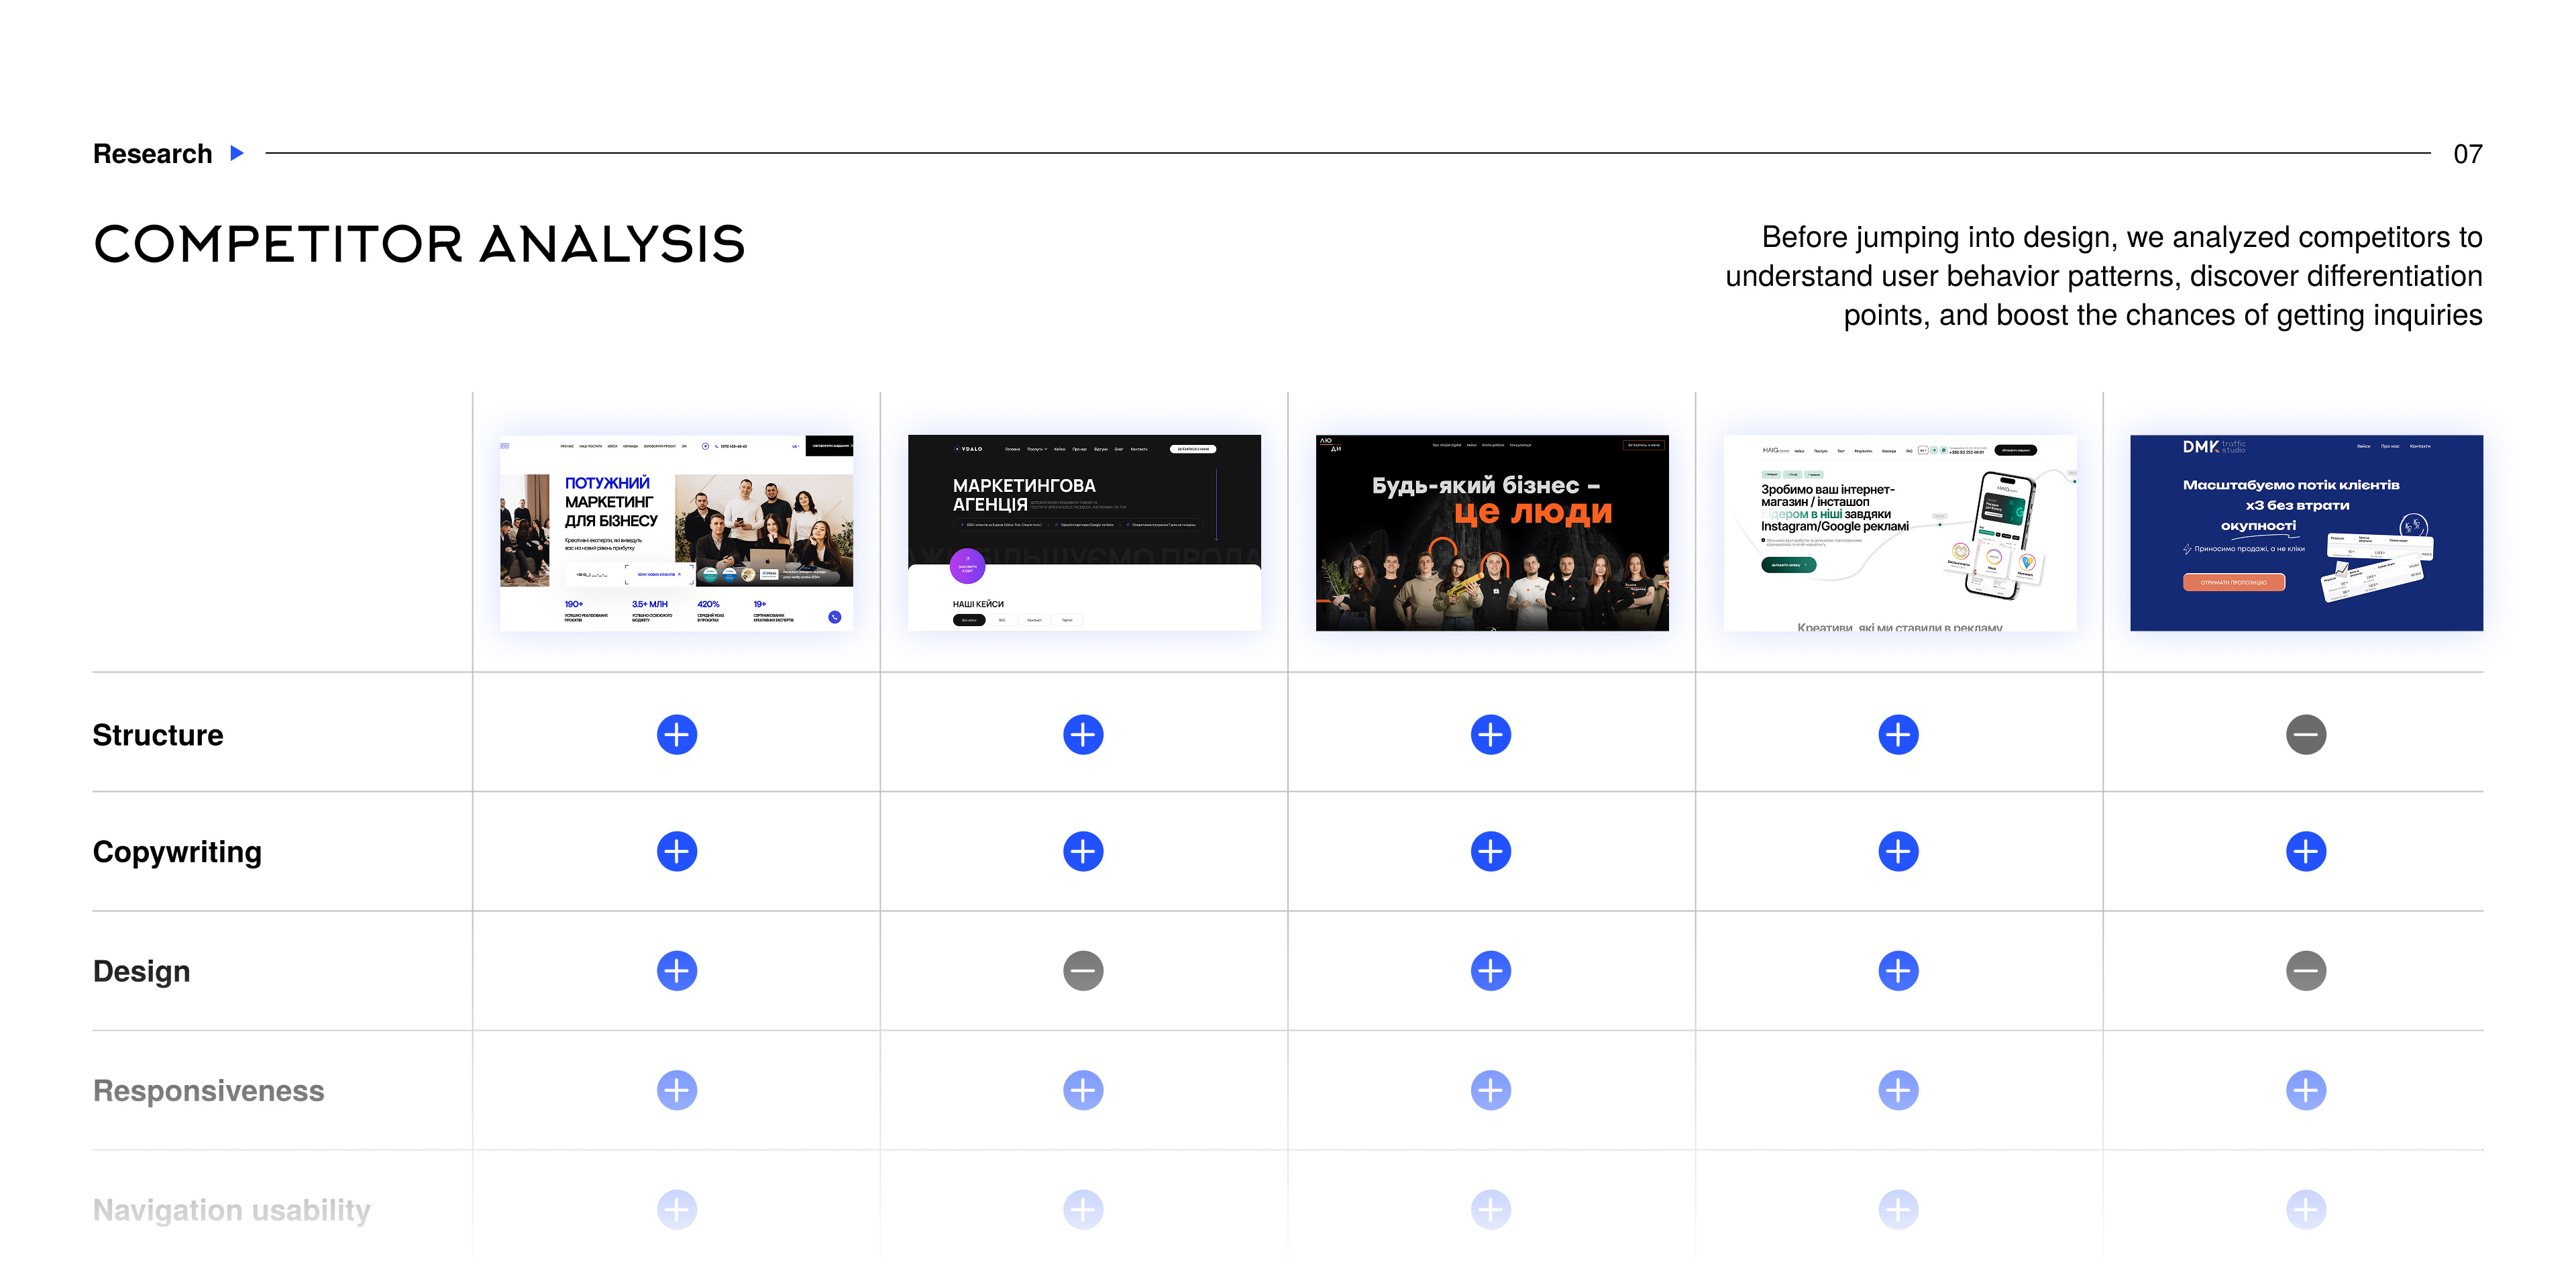Click the Research section label
2576x1275 pixels.
tap(153, 154)
